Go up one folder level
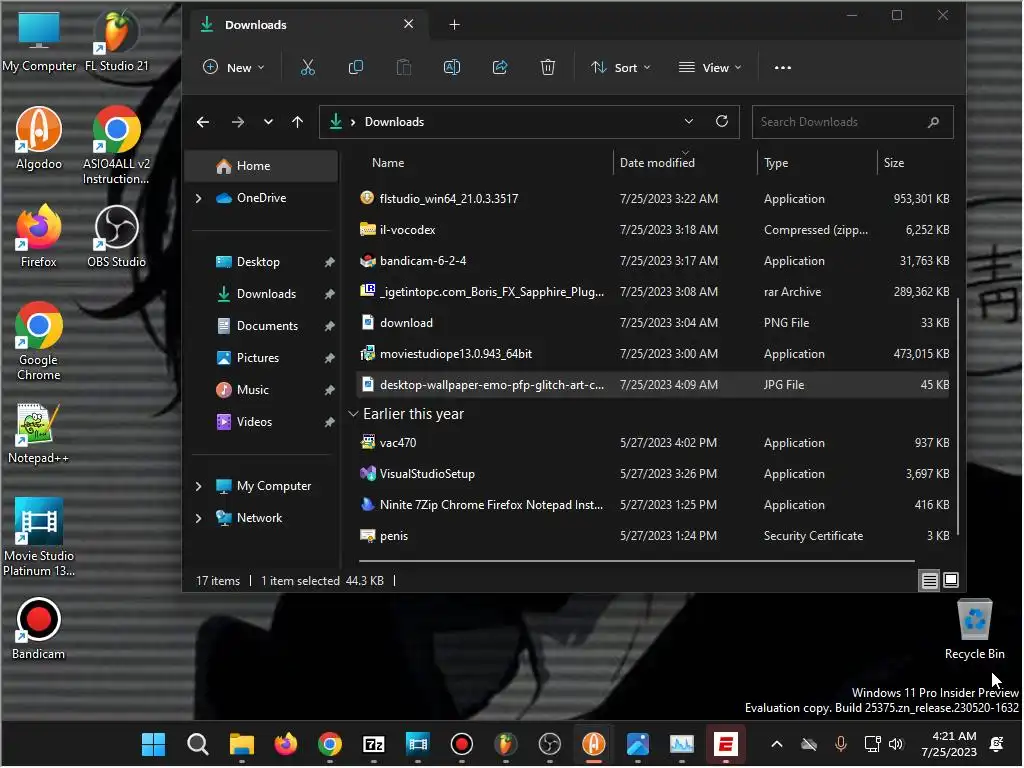 point(297,121)
